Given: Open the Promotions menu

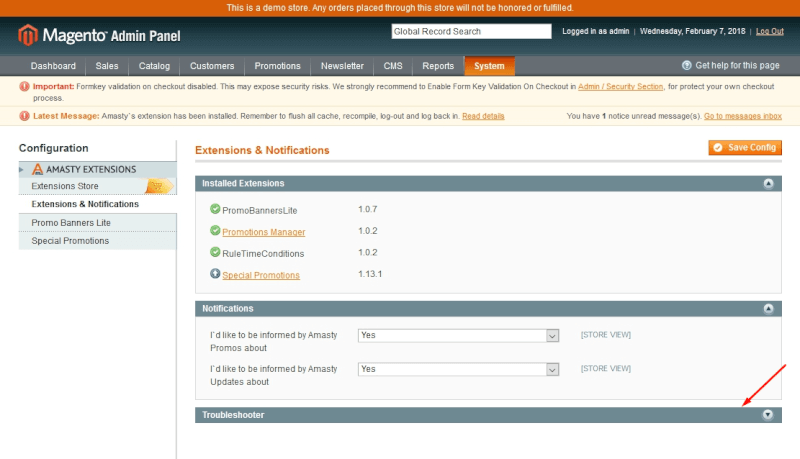Looking at the screenshot, I should point(278,66).
